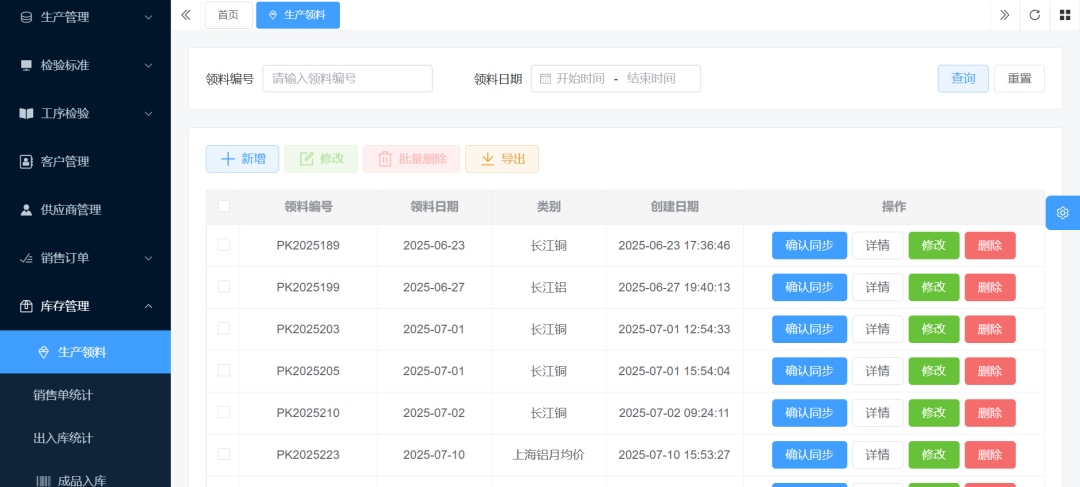1080x487 pixels.
Task: Click the 客户管理 sidebar icon
Action: click(x=26, y=162)
